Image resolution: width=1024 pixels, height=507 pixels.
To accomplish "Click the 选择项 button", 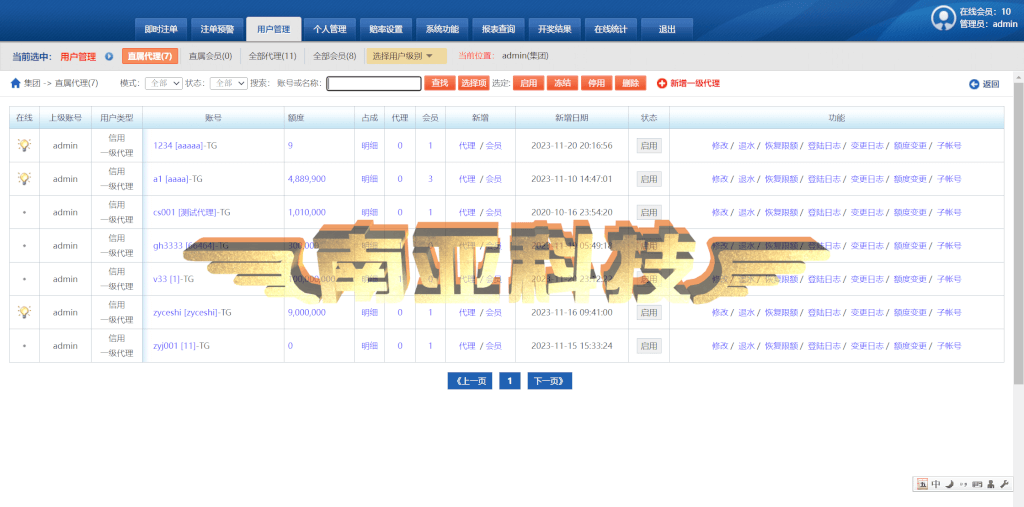I will pyautogui.click(x=473, y=84).
